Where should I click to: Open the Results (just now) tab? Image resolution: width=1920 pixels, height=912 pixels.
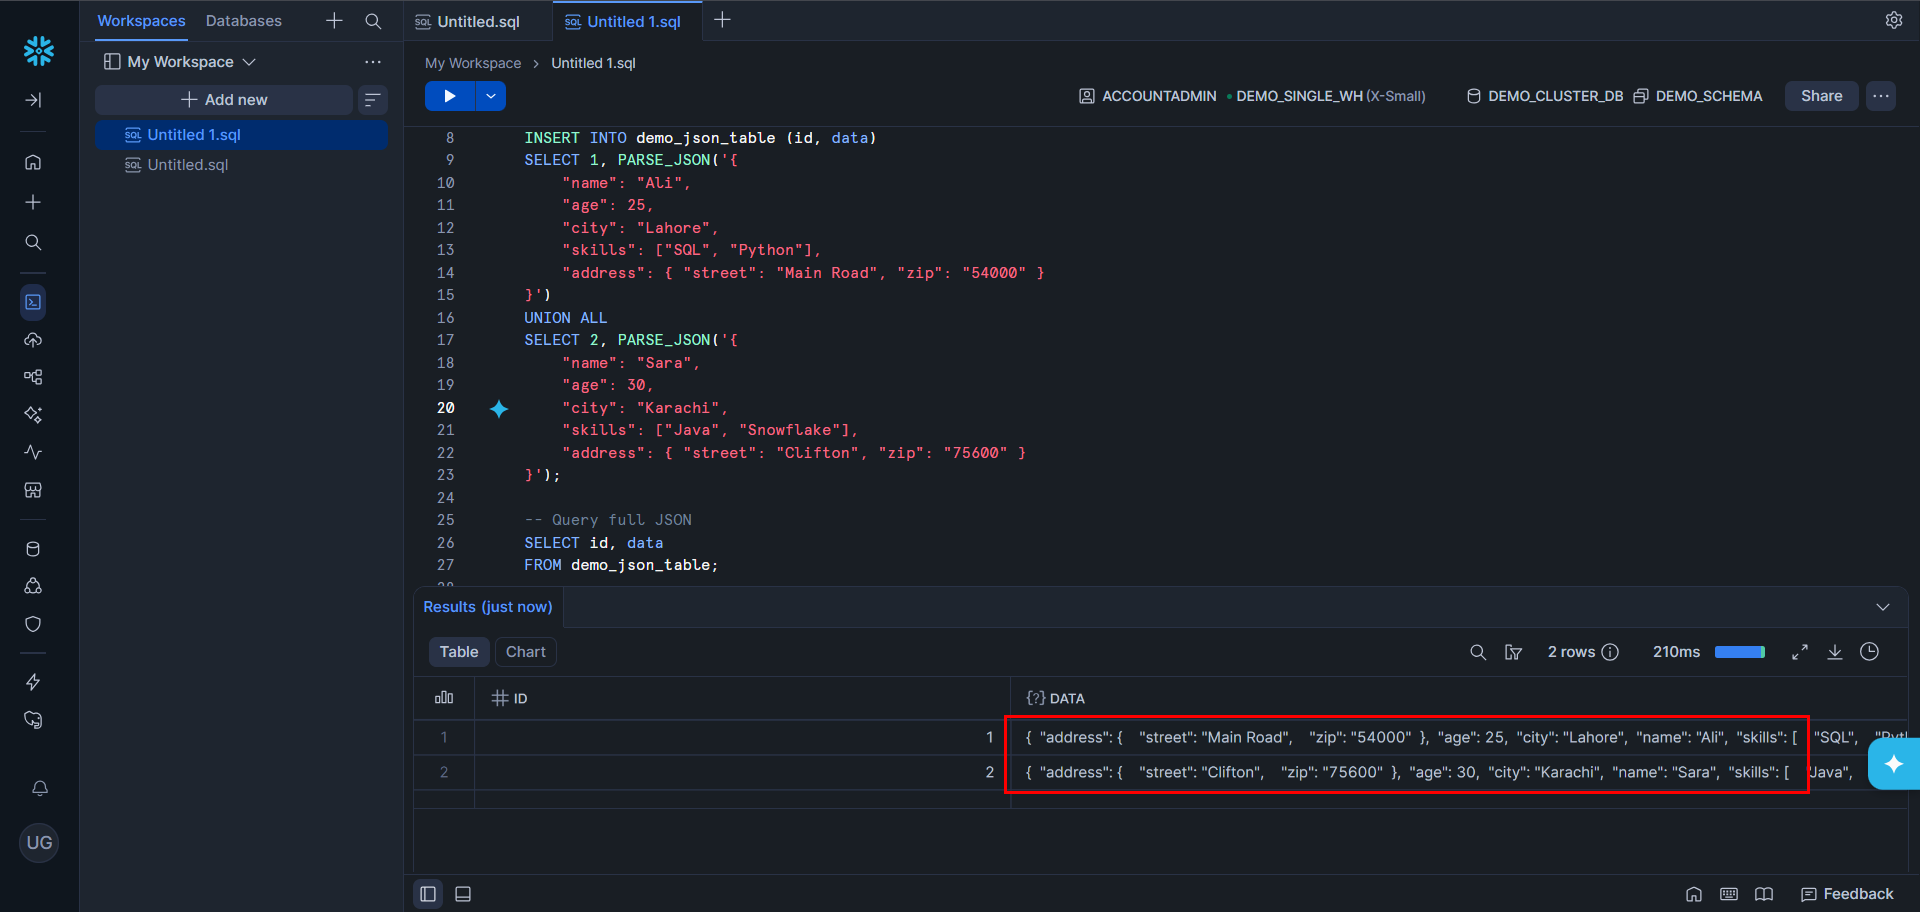(x=488, y=607)
